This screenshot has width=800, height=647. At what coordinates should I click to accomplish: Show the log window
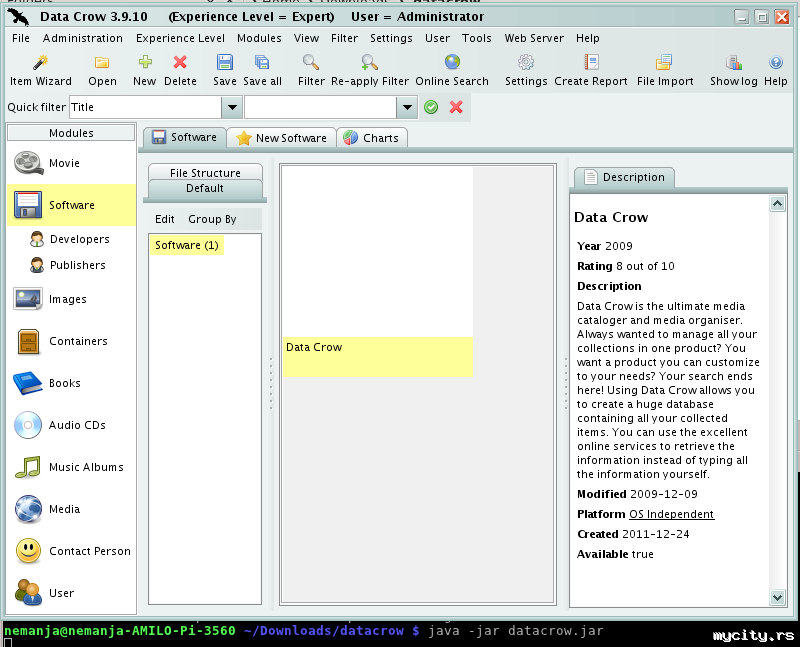733,70
